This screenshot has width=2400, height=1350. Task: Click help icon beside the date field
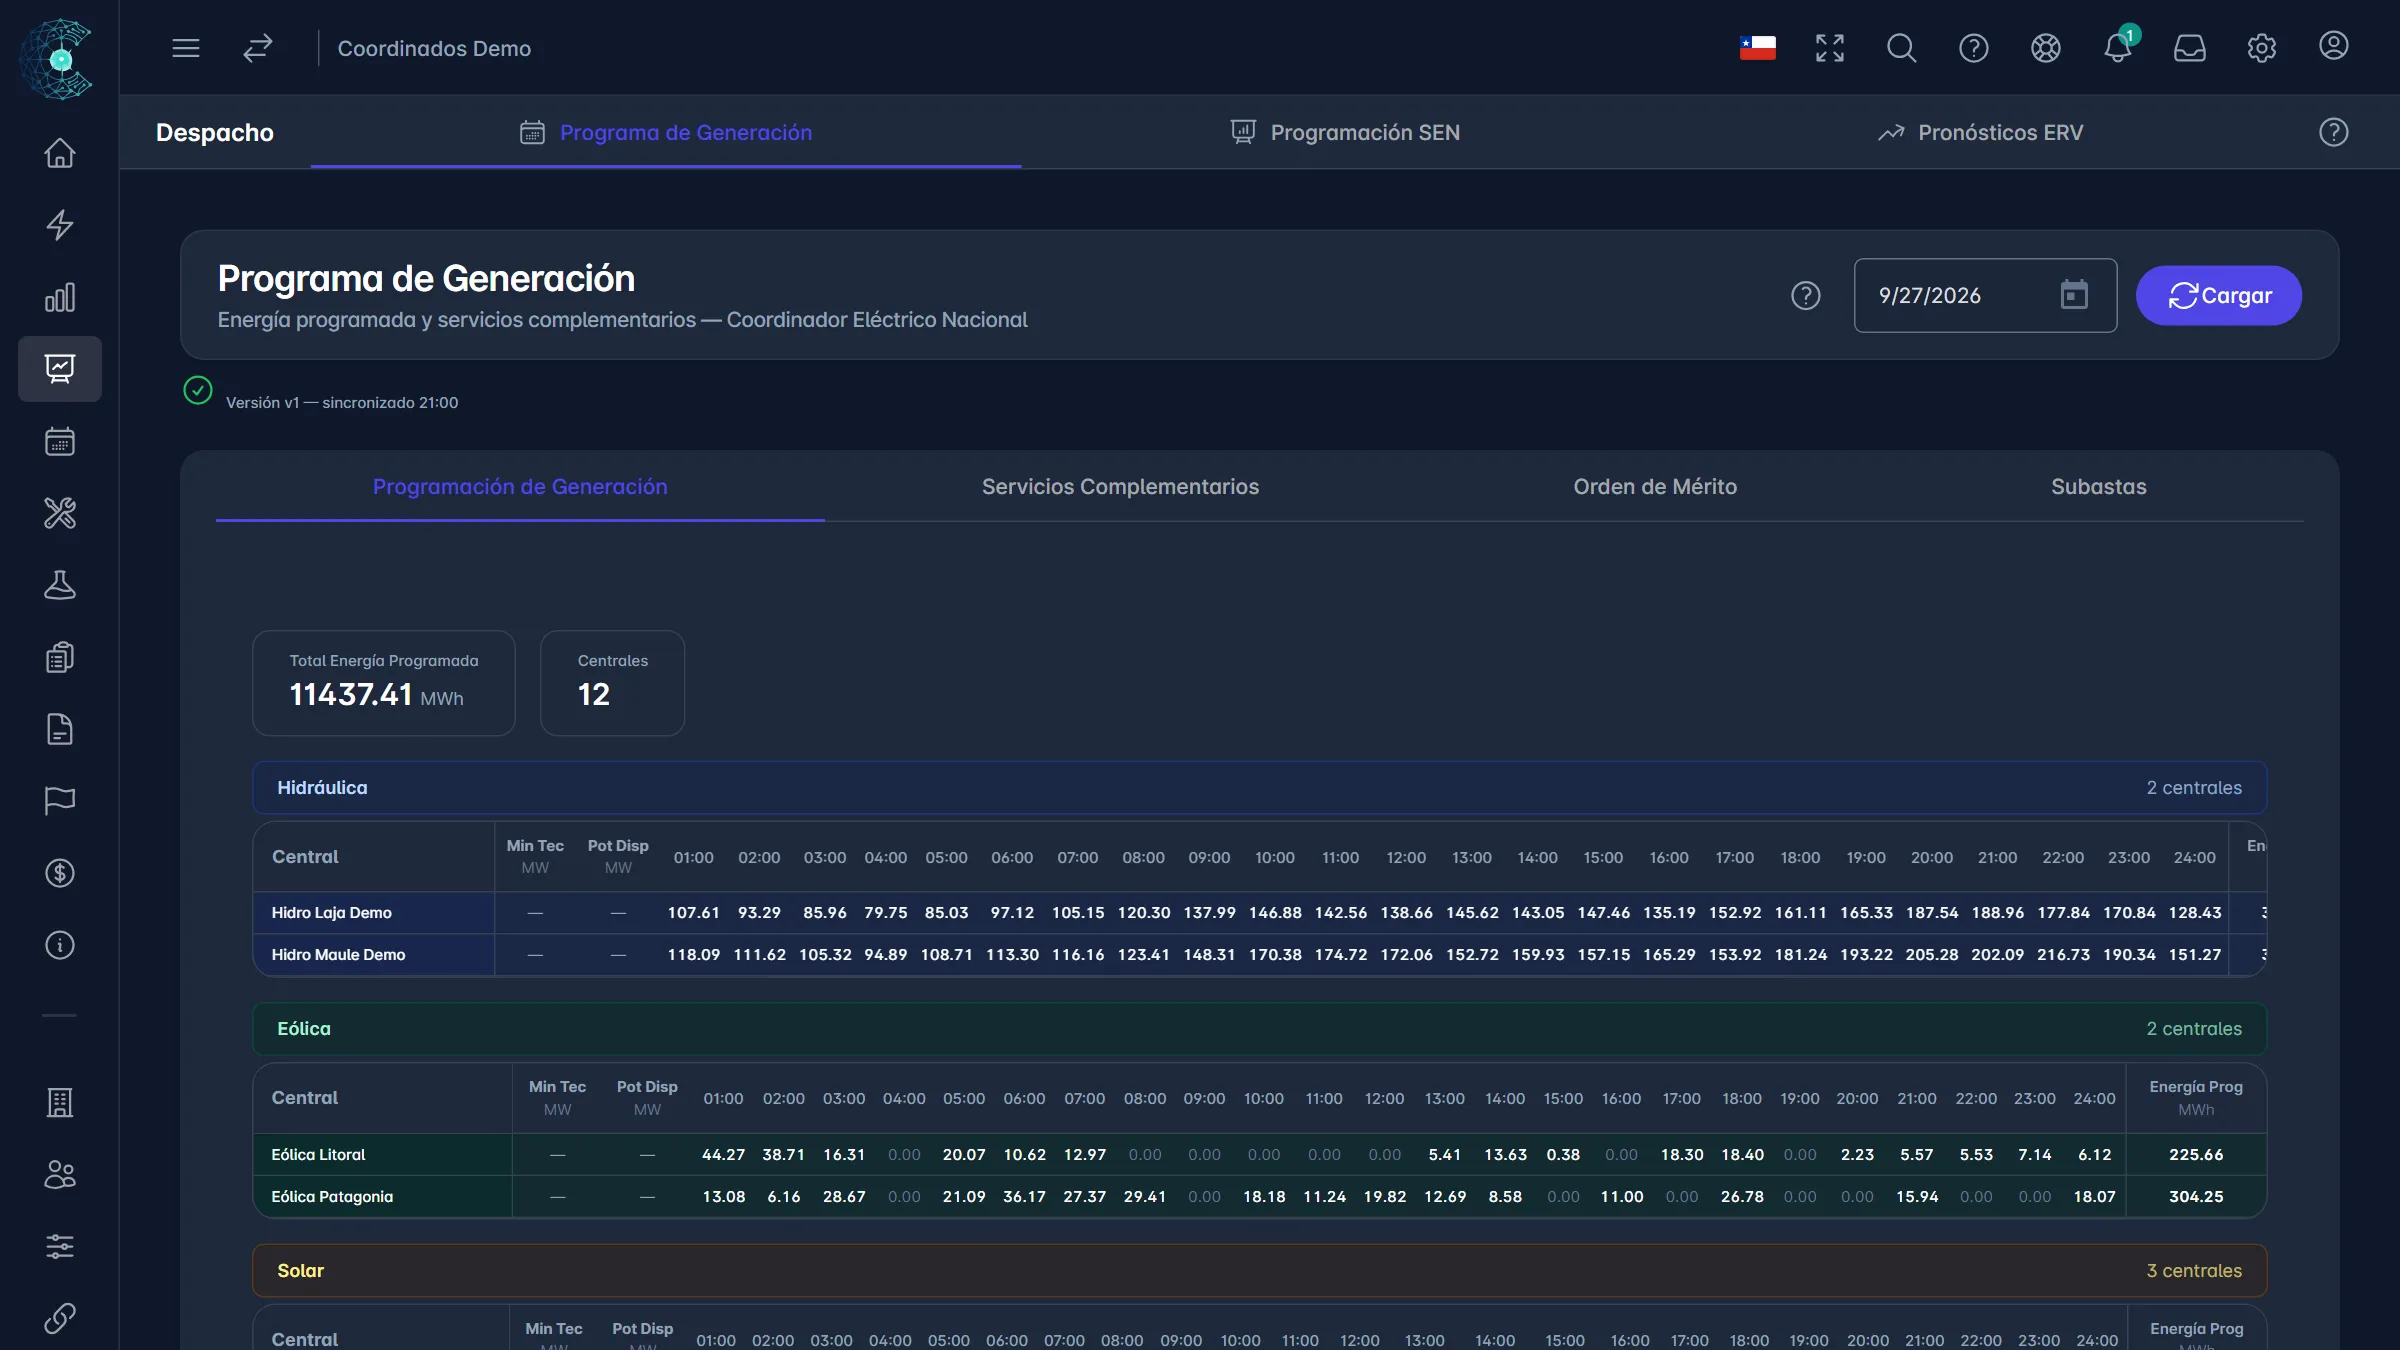[x=1806, y=296]
